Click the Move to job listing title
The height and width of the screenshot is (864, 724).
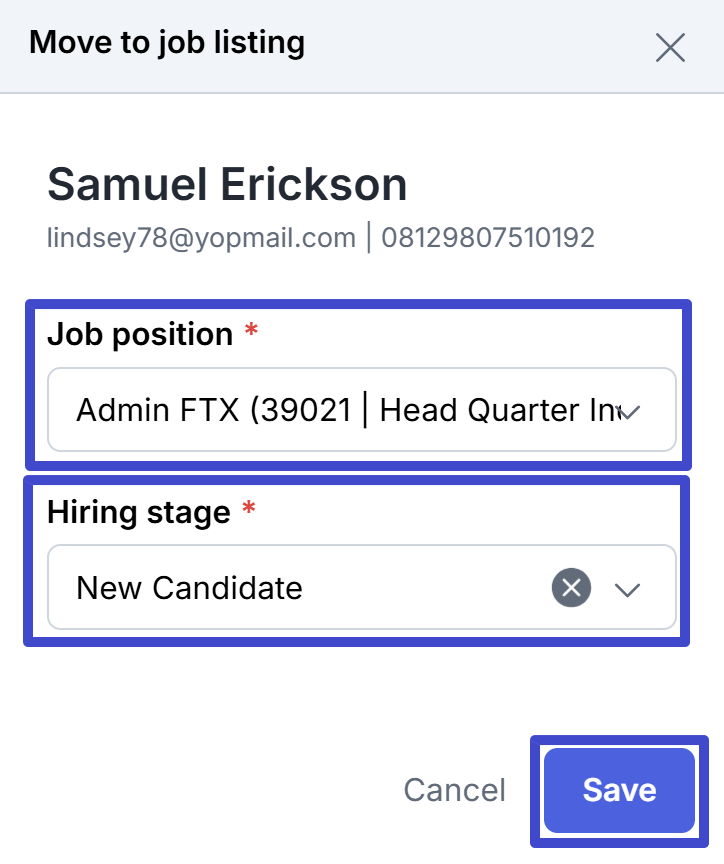[x=167, y=43]
